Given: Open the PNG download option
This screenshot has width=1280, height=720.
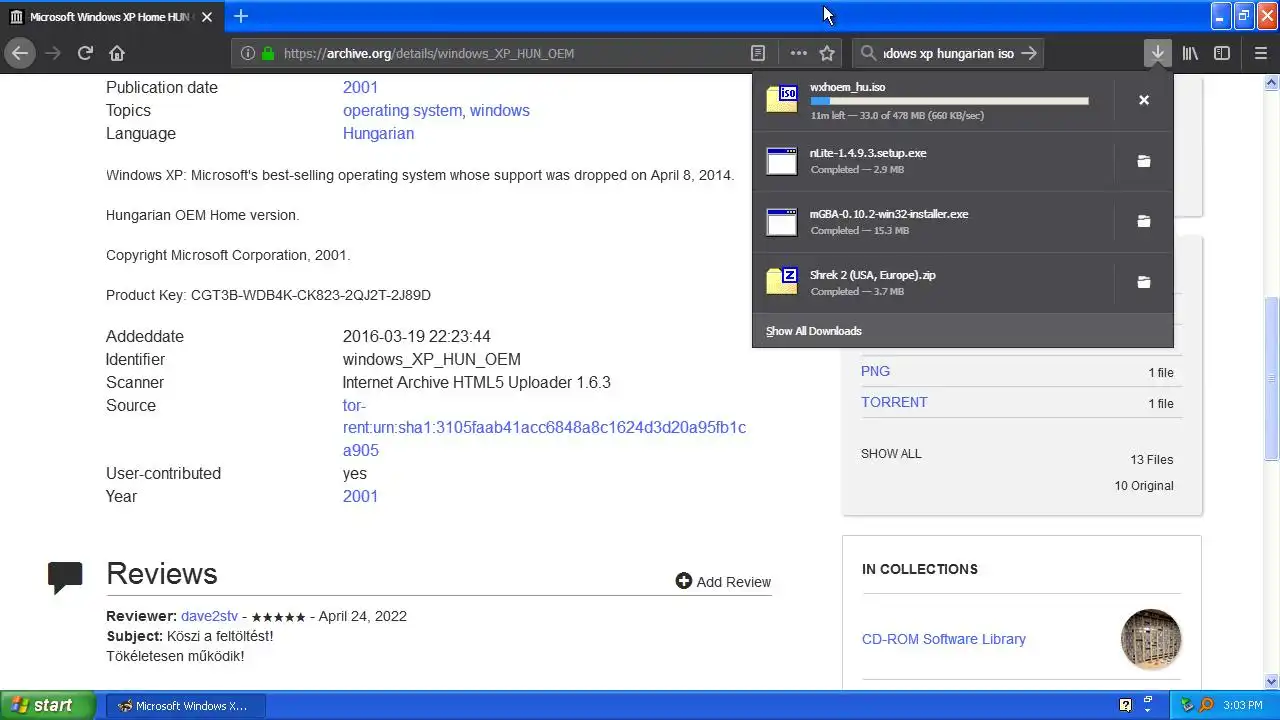Looking at the screenshot, I should (x=875, y=371).
